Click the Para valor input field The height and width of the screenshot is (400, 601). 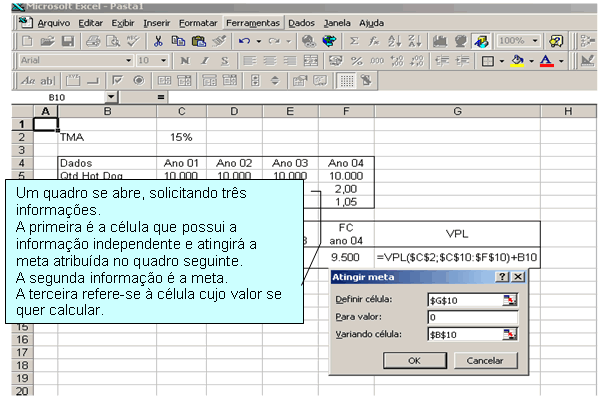pyautogui.click(x=468, y=317)
